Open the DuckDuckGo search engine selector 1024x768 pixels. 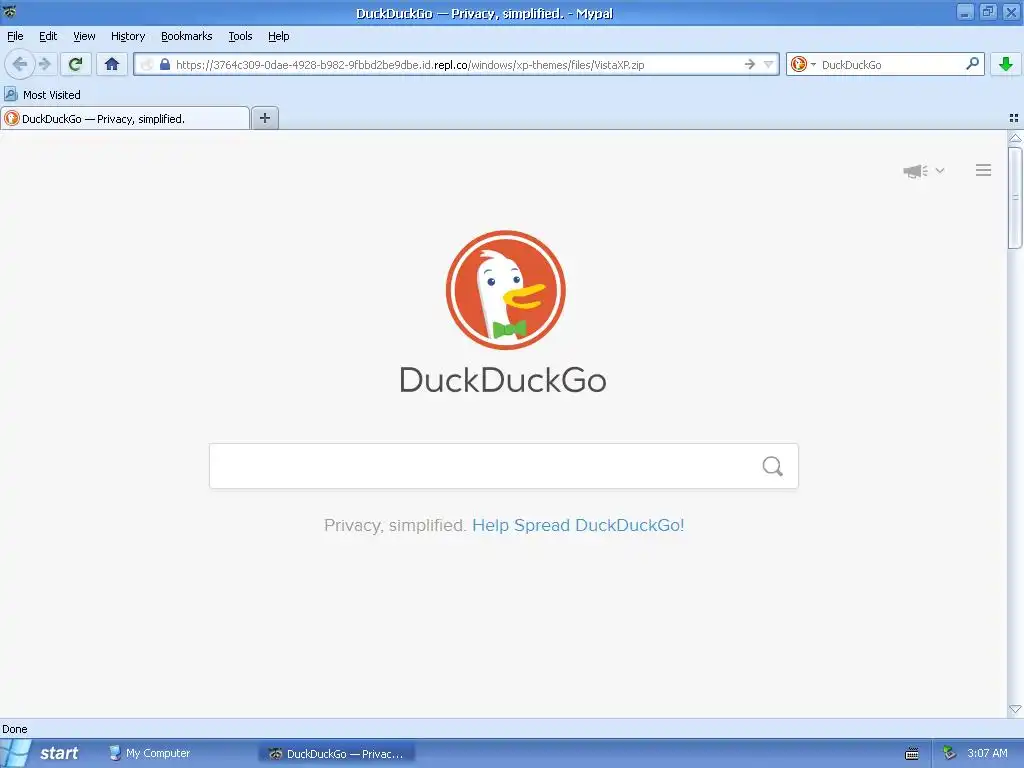coord(803,64)
